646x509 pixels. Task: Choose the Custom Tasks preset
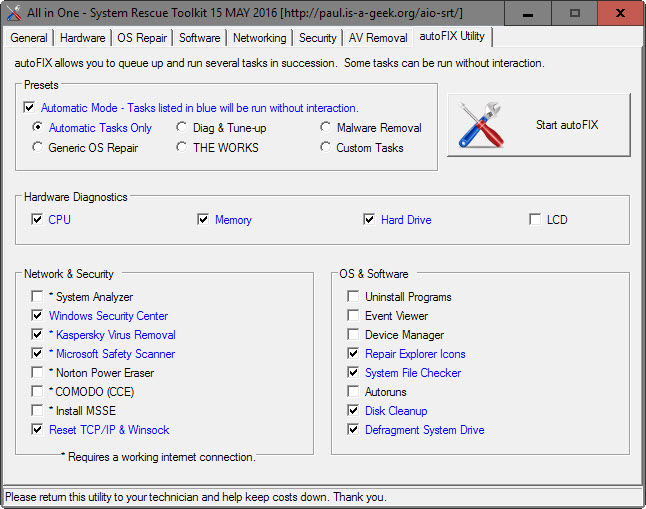click(325, 147)
